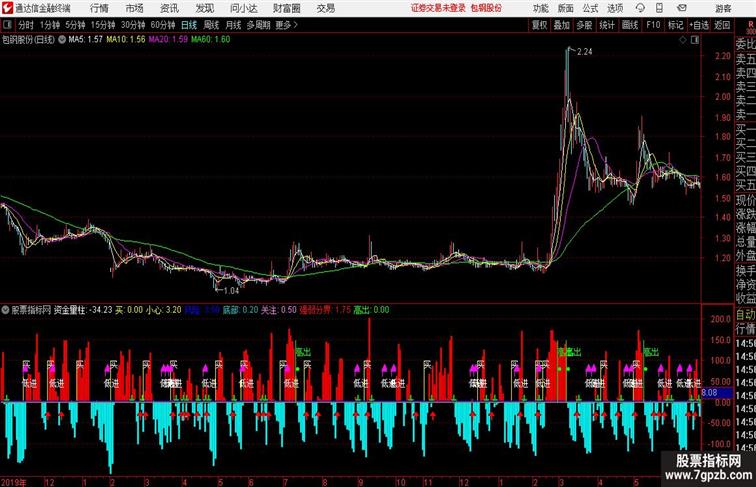Click the 1.04 low price marker

coord(231,291)
